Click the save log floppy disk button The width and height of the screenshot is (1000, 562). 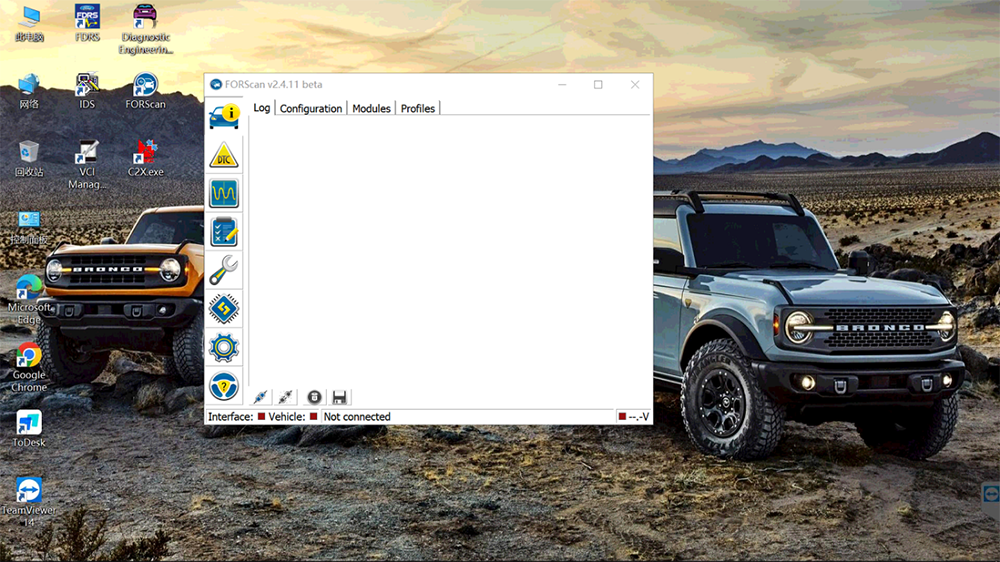339,397
